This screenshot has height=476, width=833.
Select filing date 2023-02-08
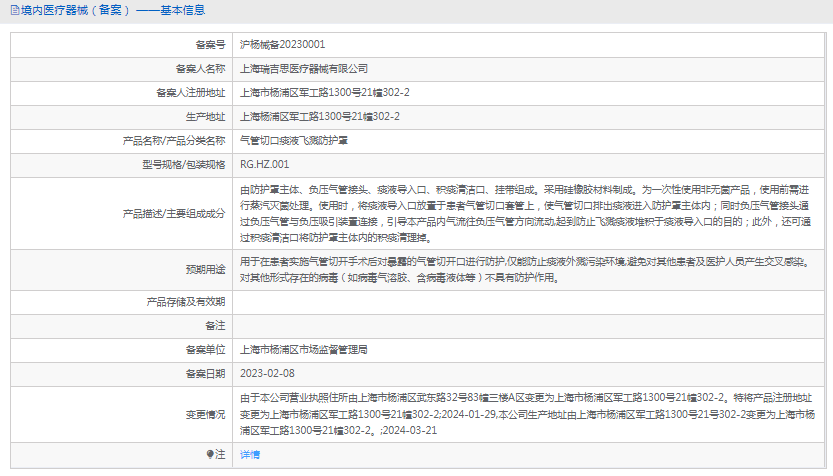click(267, 373)
